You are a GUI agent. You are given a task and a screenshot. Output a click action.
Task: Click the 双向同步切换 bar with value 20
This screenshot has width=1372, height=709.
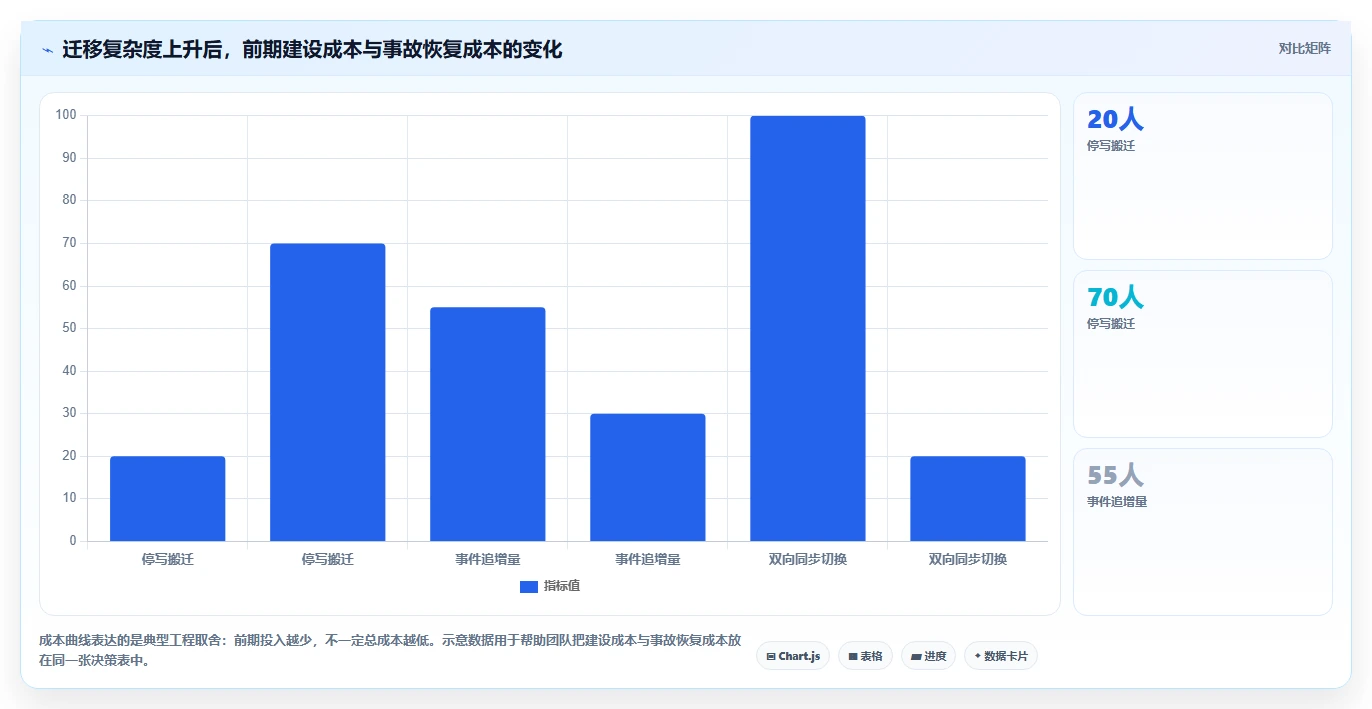tap(967, 499)
